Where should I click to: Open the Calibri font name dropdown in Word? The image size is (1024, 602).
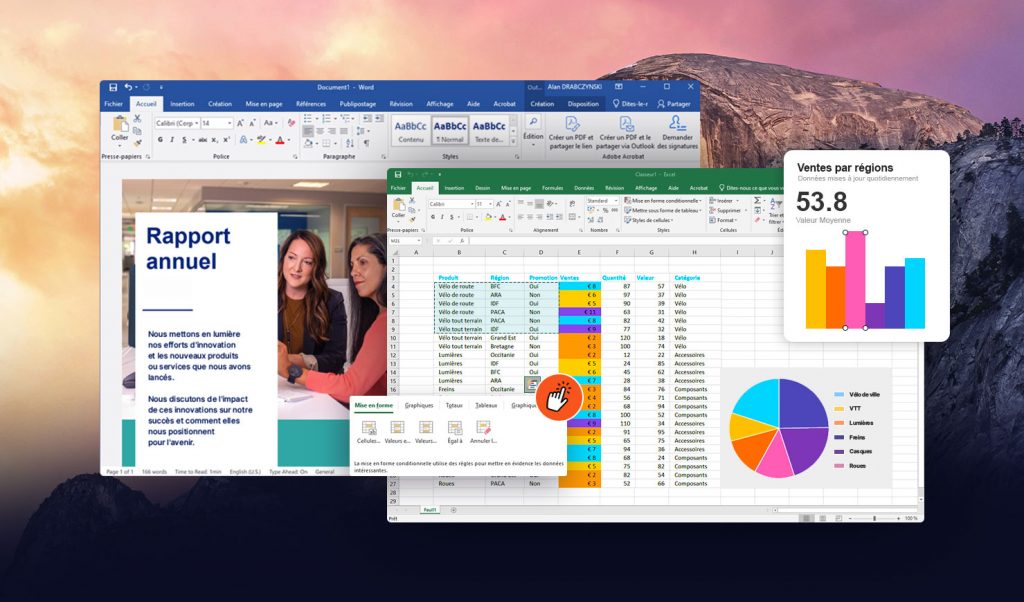coord(196,123)
